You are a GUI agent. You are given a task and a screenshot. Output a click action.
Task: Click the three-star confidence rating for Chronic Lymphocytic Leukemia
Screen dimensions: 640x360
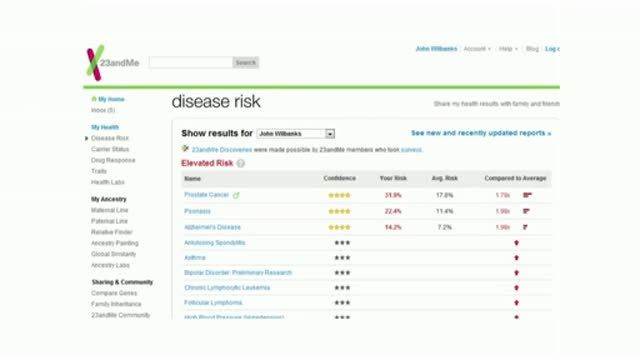[342, 288]
